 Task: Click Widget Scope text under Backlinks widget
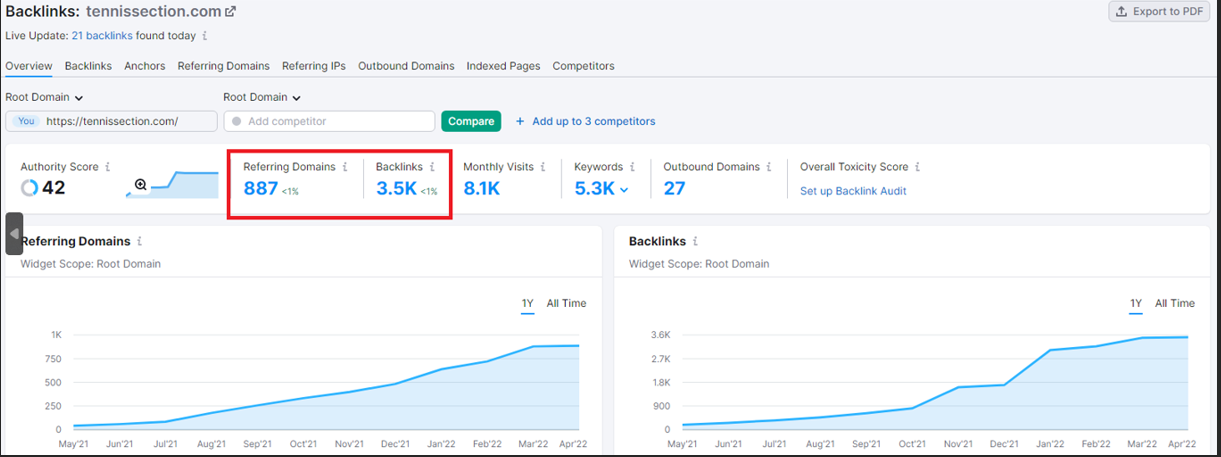click(x=699, y=264)
